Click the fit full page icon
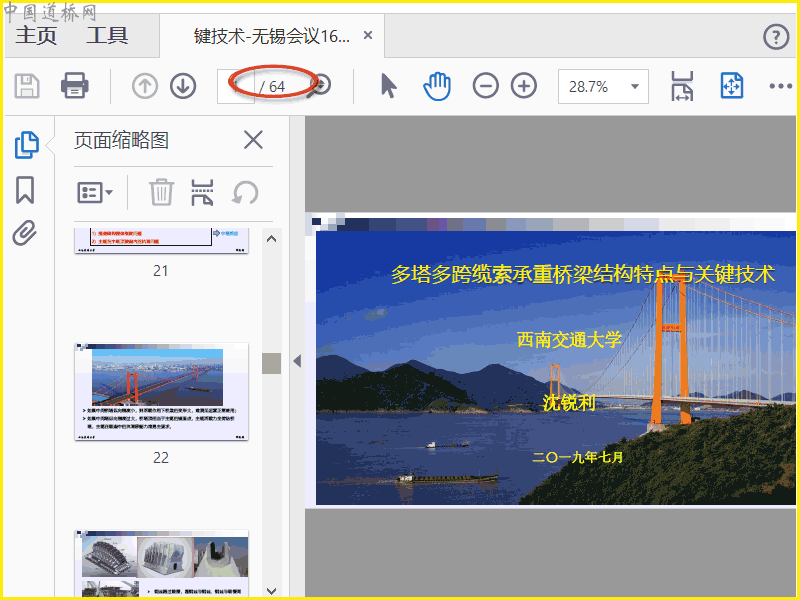The width and height of the screenshot is (800, 600). [732, 86]
